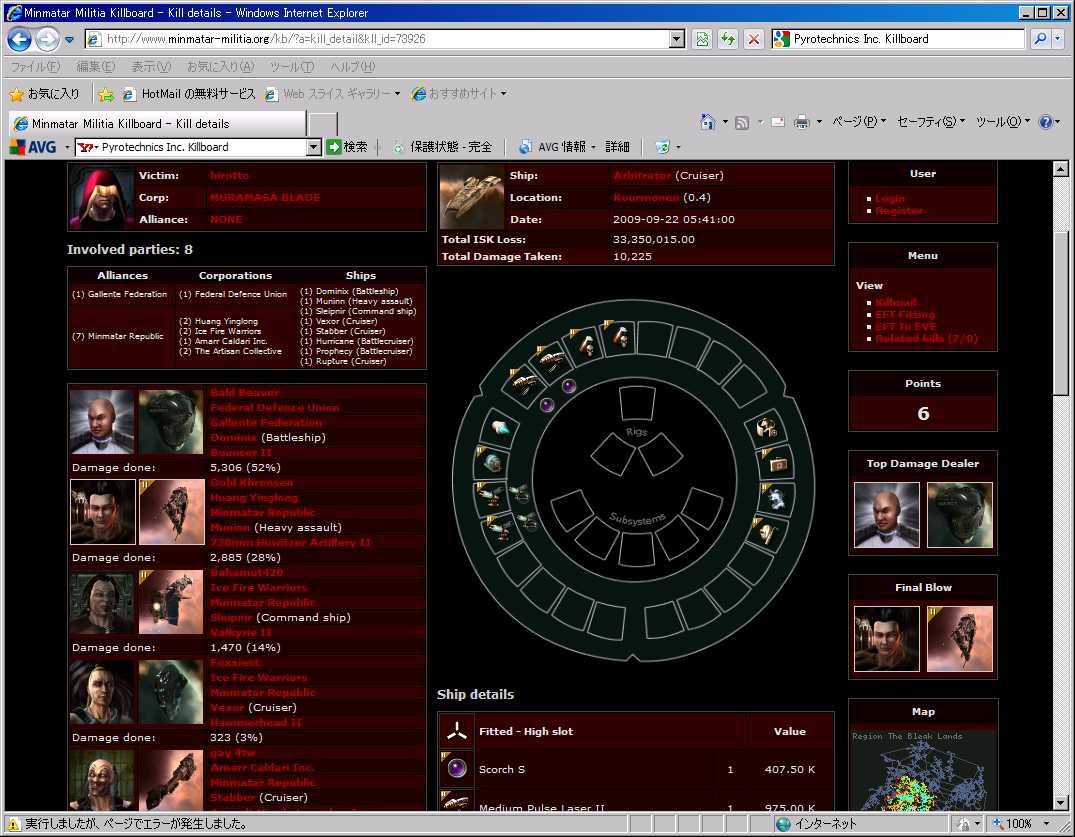Click the Muninn ship image in involved list
1075x837 pixels.
tap(172, 512)
